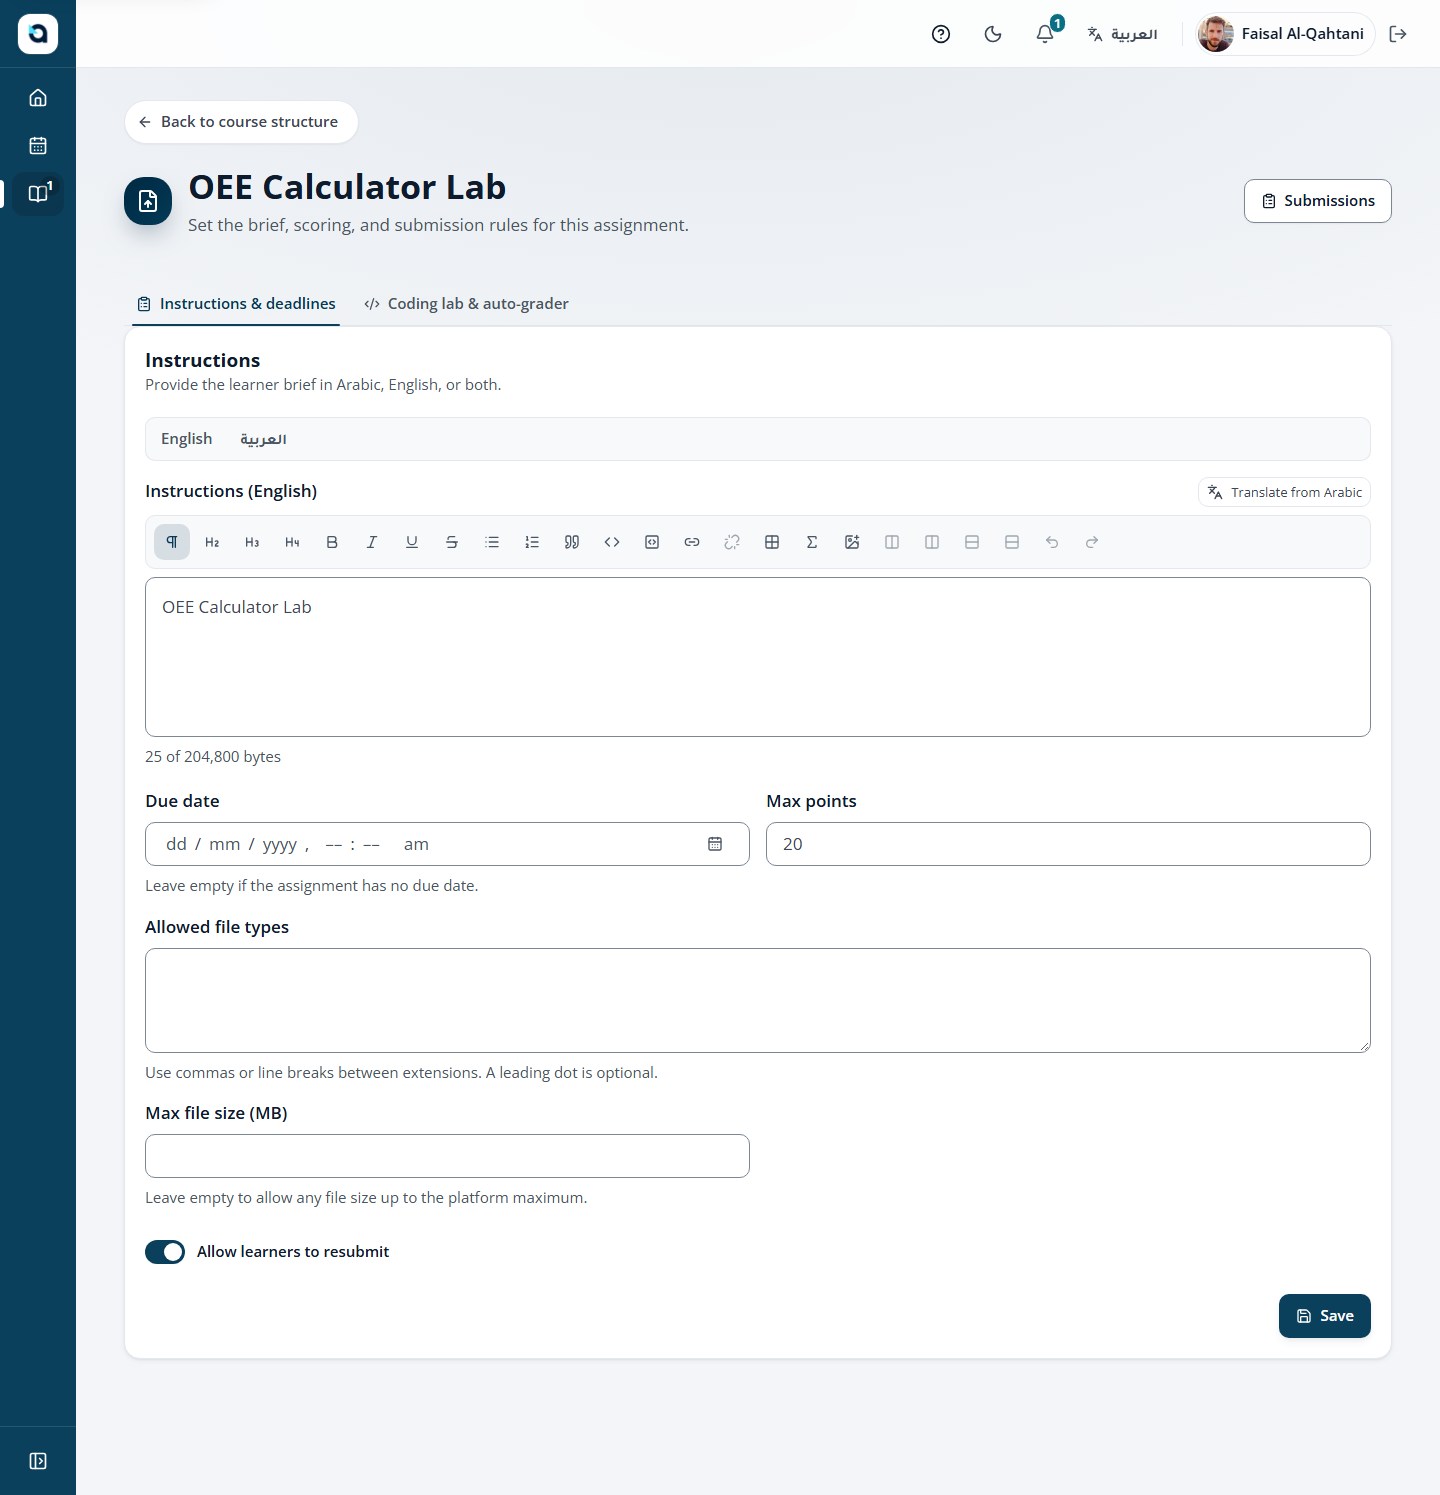1440x1495 pixels.
Task: Insert a table
Action: point(772,542)
